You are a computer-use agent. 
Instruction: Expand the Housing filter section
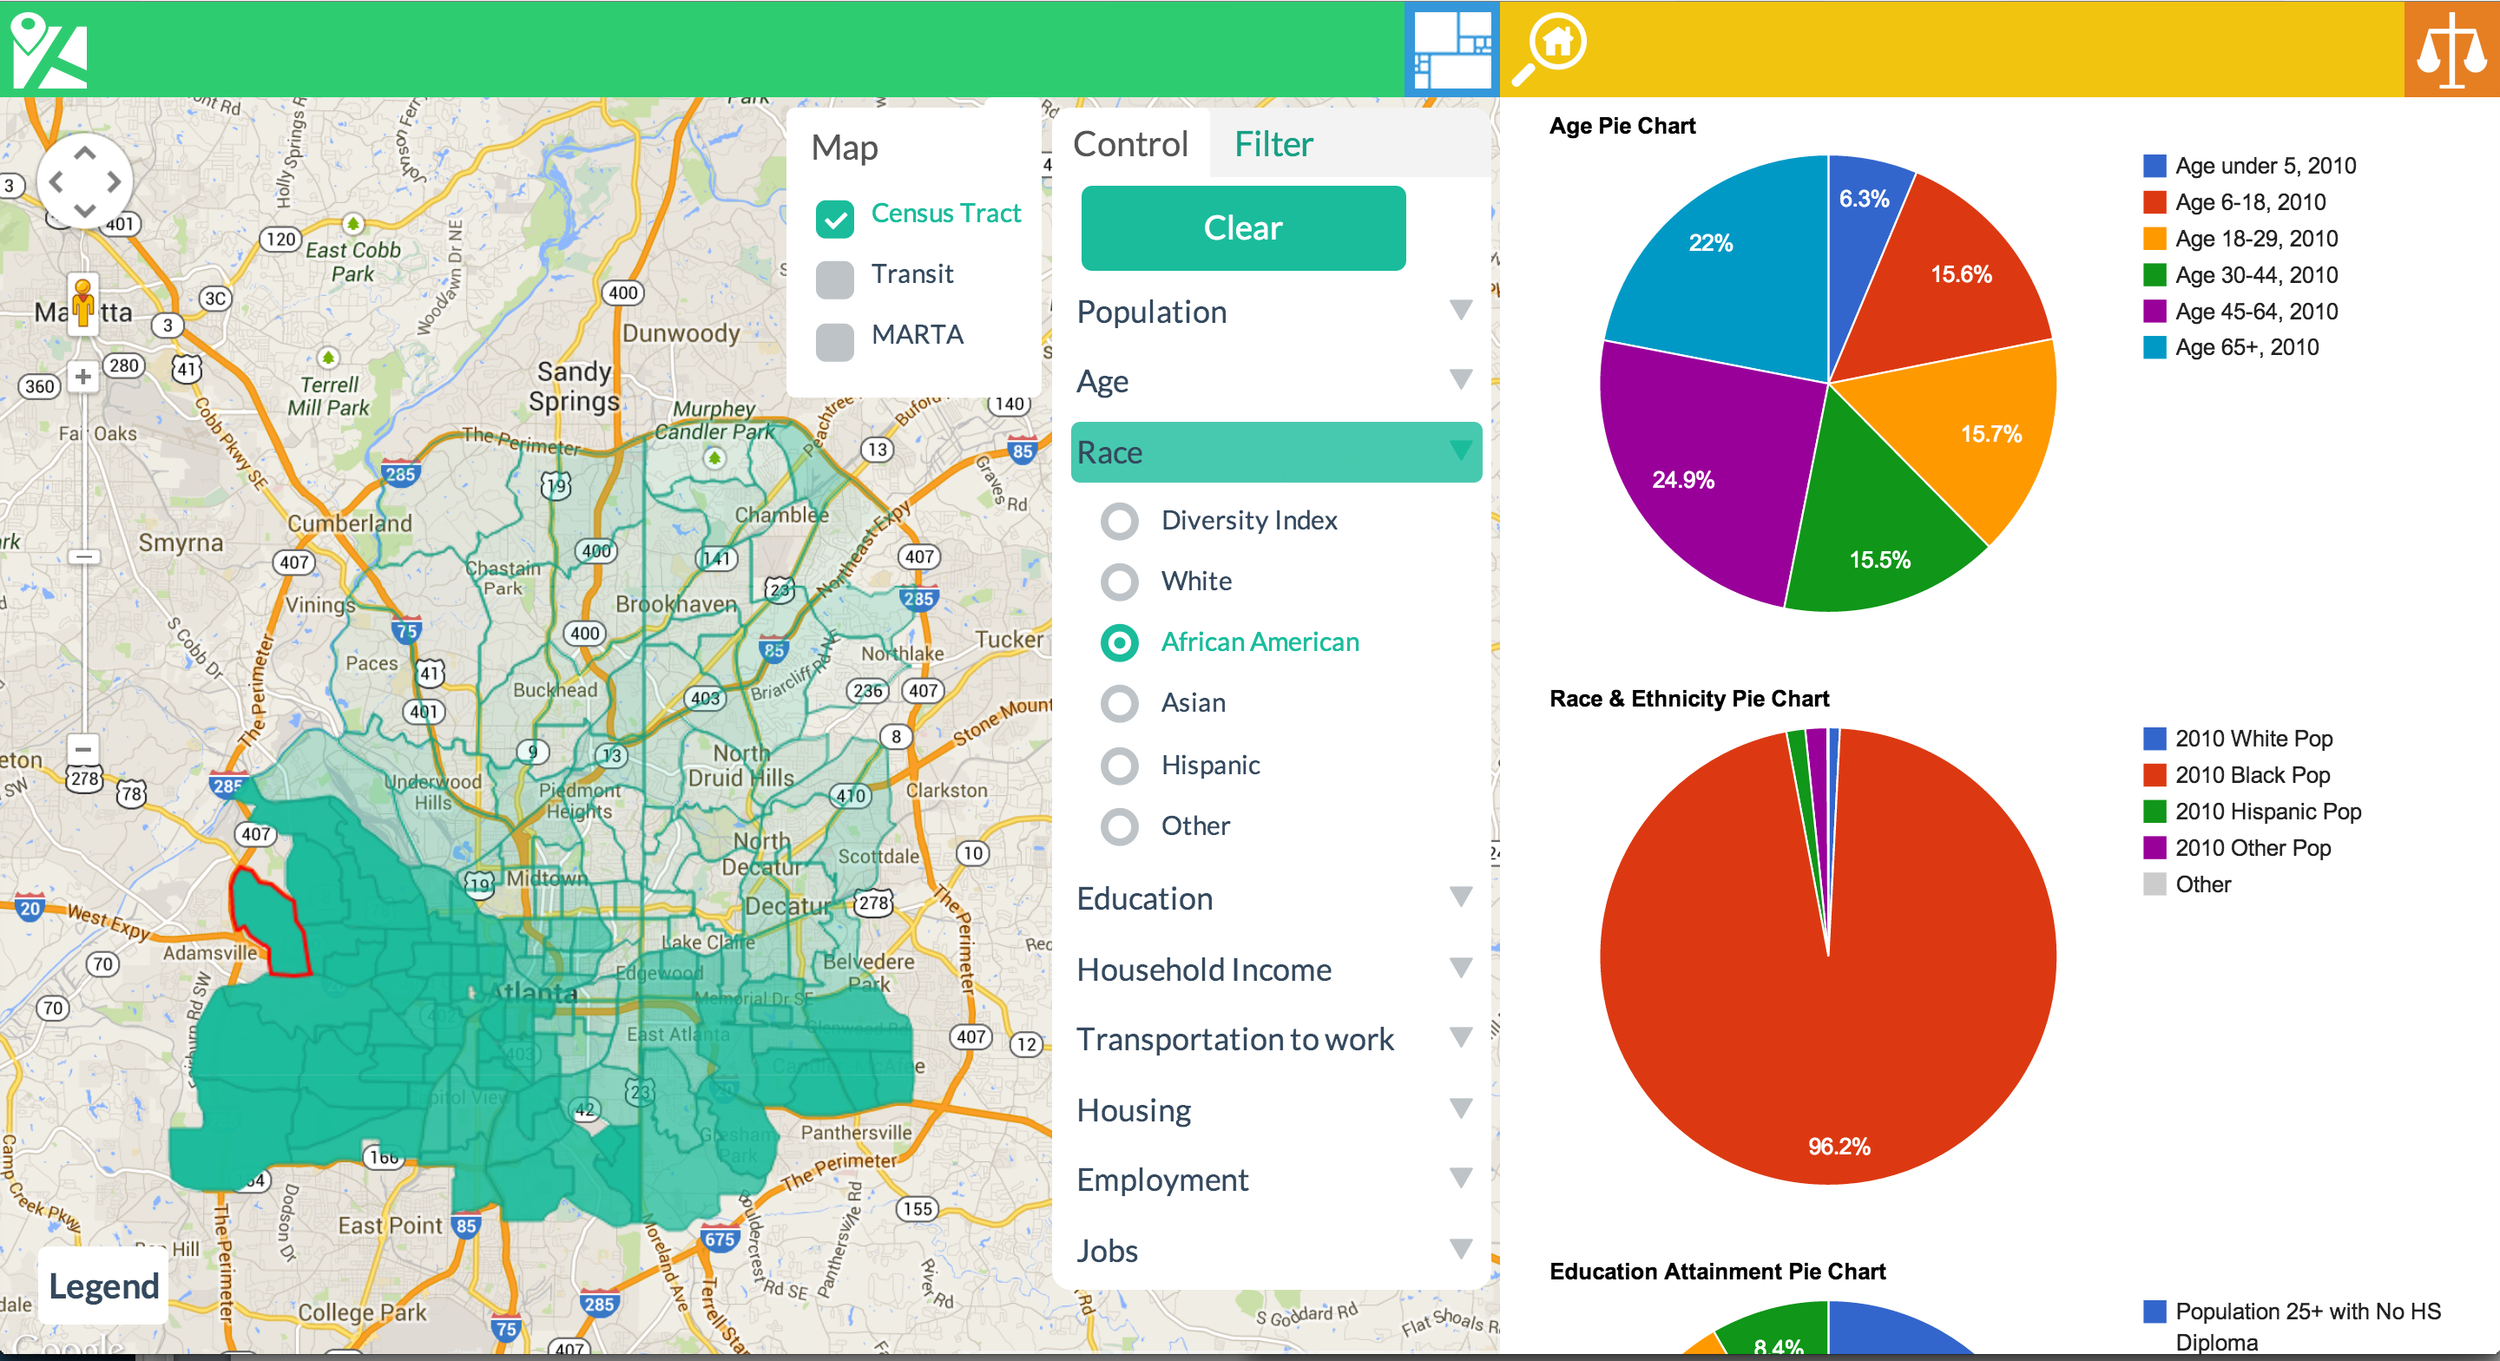click(1276, 1110)
